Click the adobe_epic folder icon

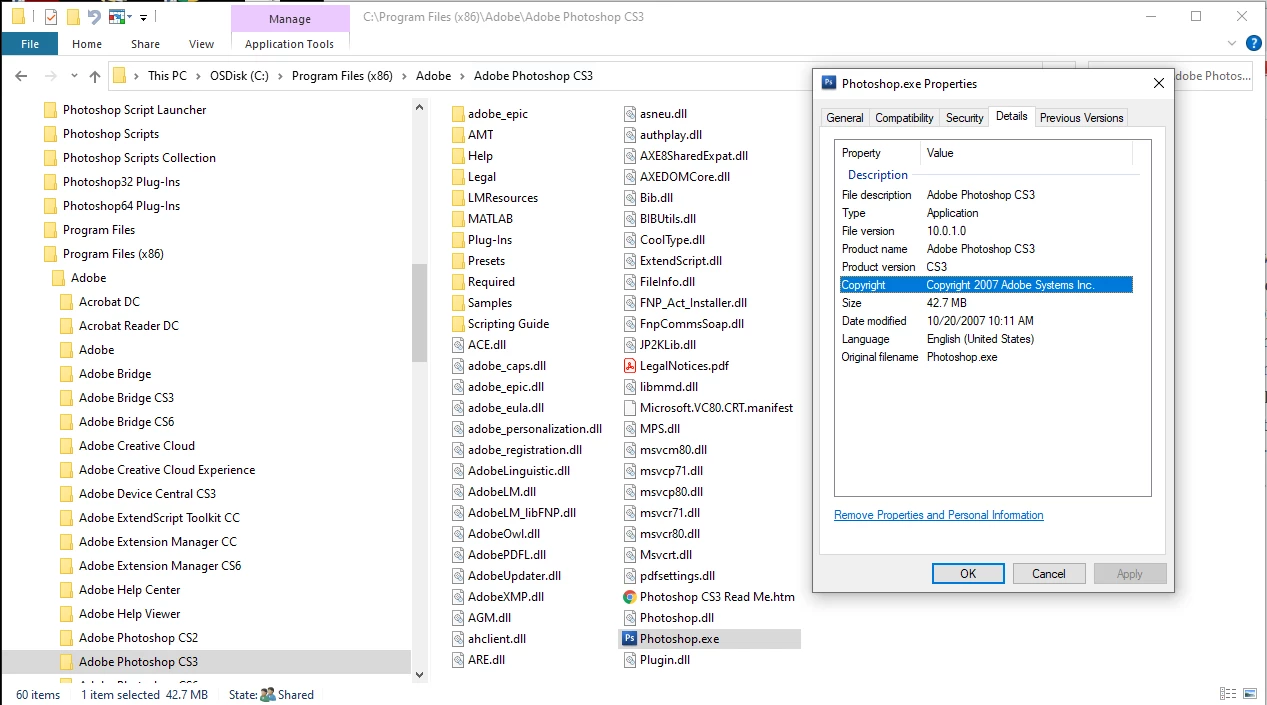(x=458, y=113)
